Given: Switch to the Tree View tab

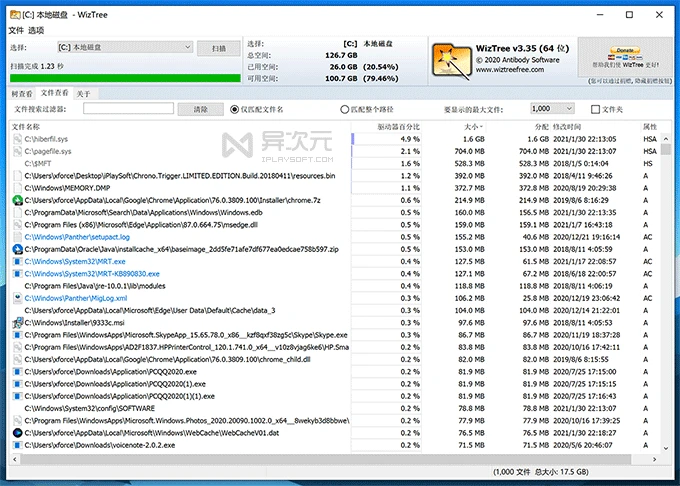Looking at the screenshot, I should click(22, 94).
